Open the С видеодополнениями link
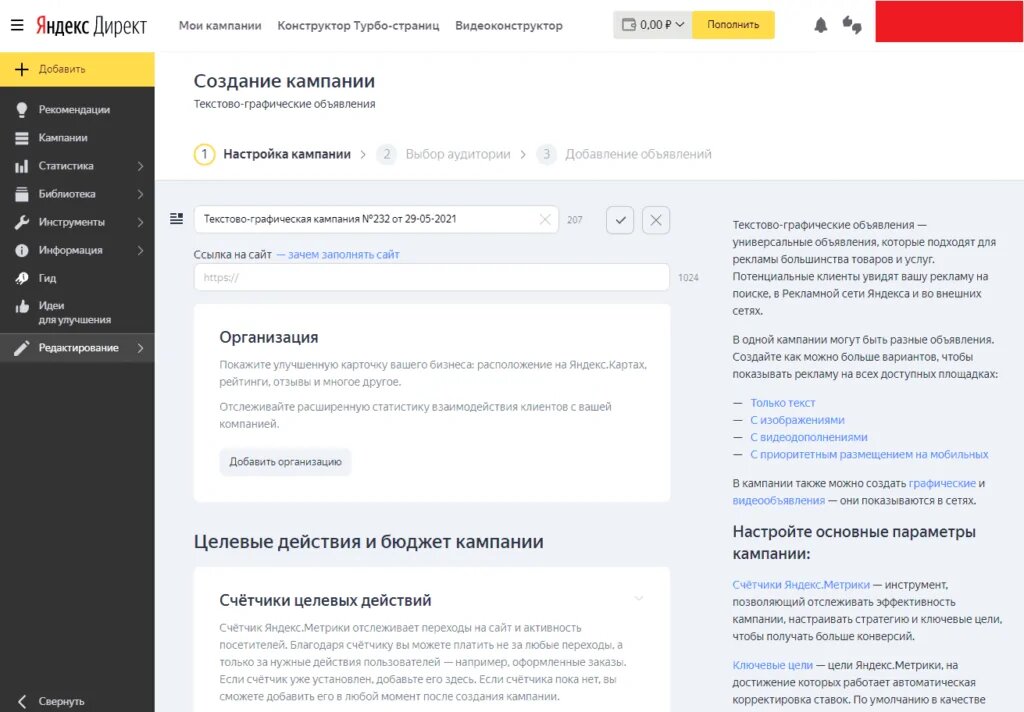Viewport: 1024px width, 712px height. (x=808, y=437)
